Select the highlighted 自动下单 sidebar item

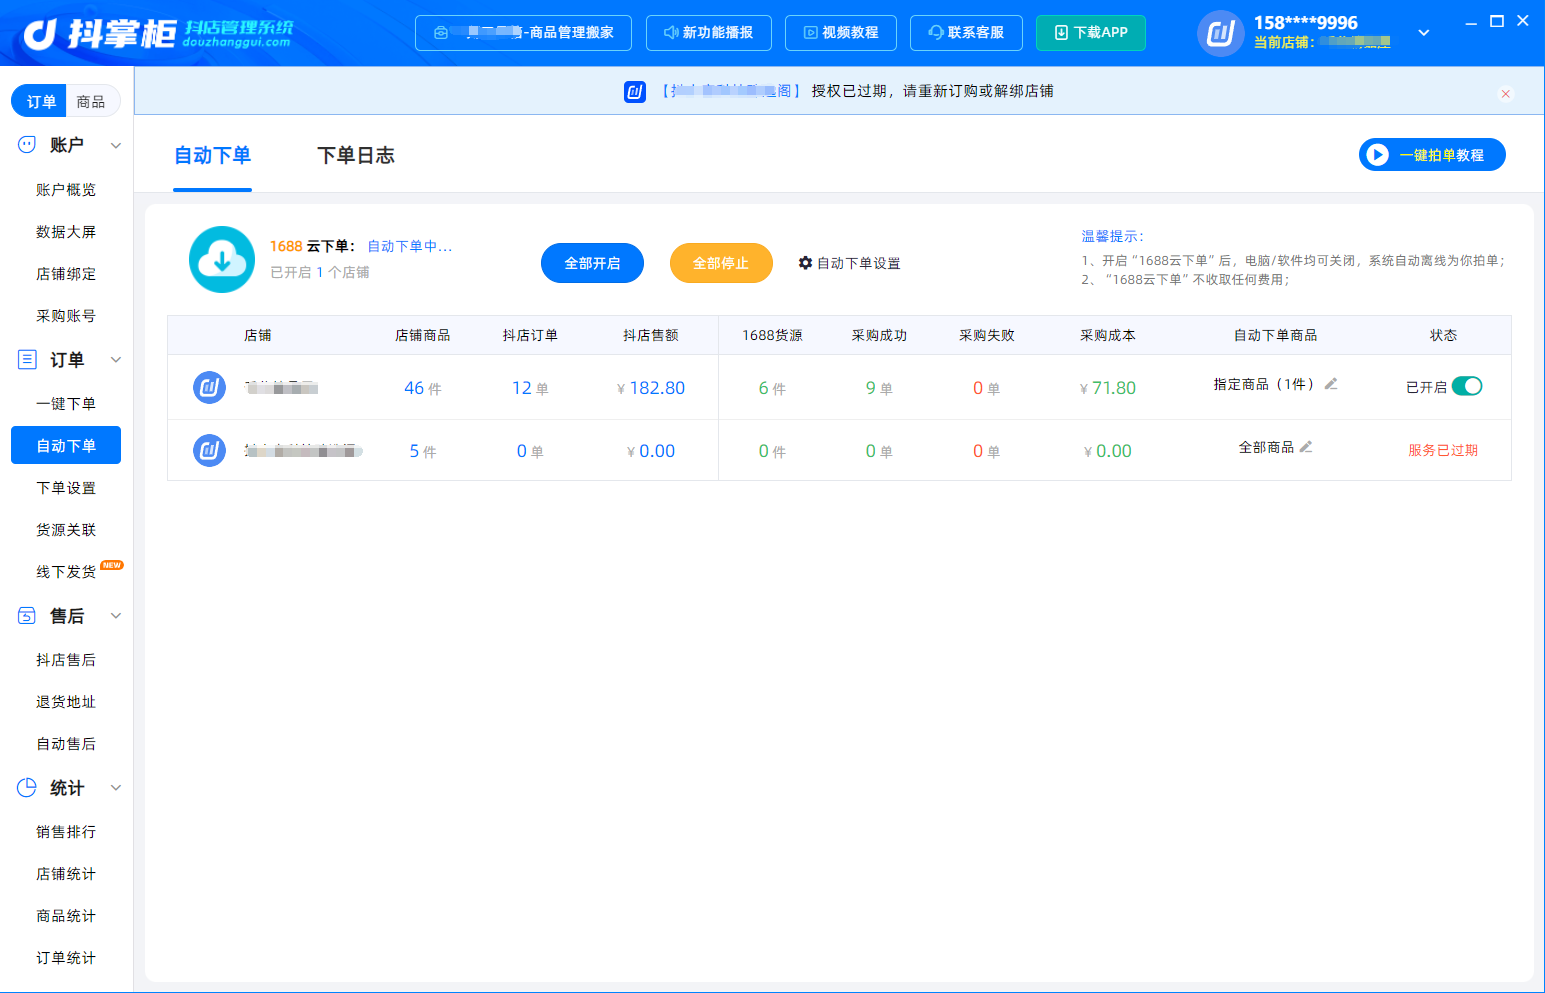pyautogui.click(x=66, y=445)
